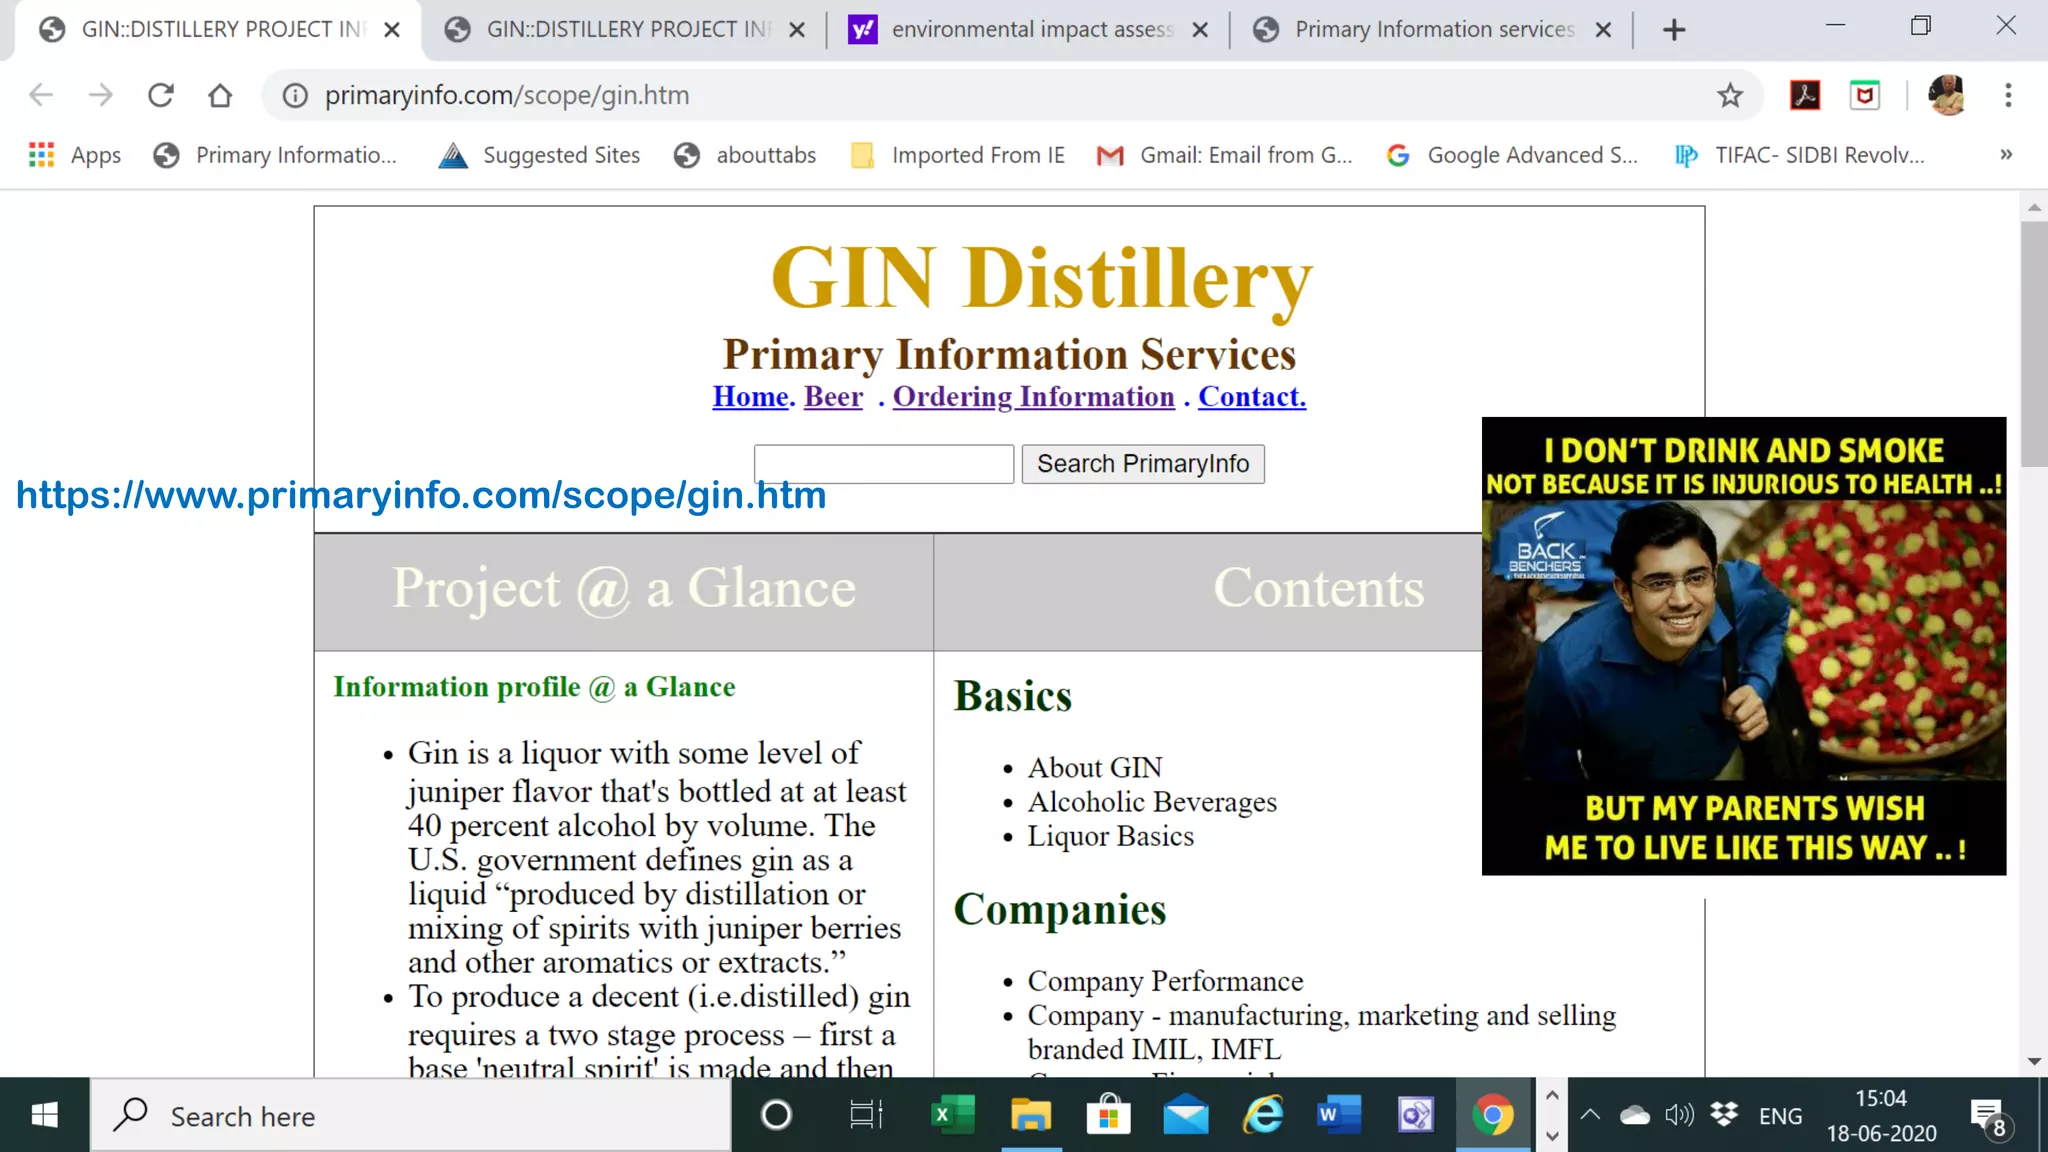
Task: Click Search PrimaryInfo button
Action: coord(1143,464)
